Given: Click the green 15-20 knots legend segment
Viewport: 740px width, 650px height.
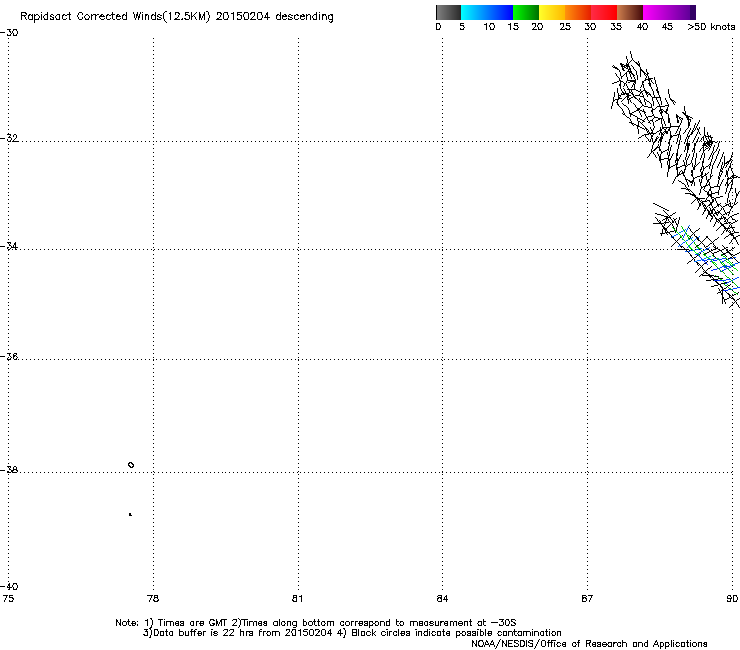Looking at the screenshot, I should pyautogui.click(x=525, y=12).
